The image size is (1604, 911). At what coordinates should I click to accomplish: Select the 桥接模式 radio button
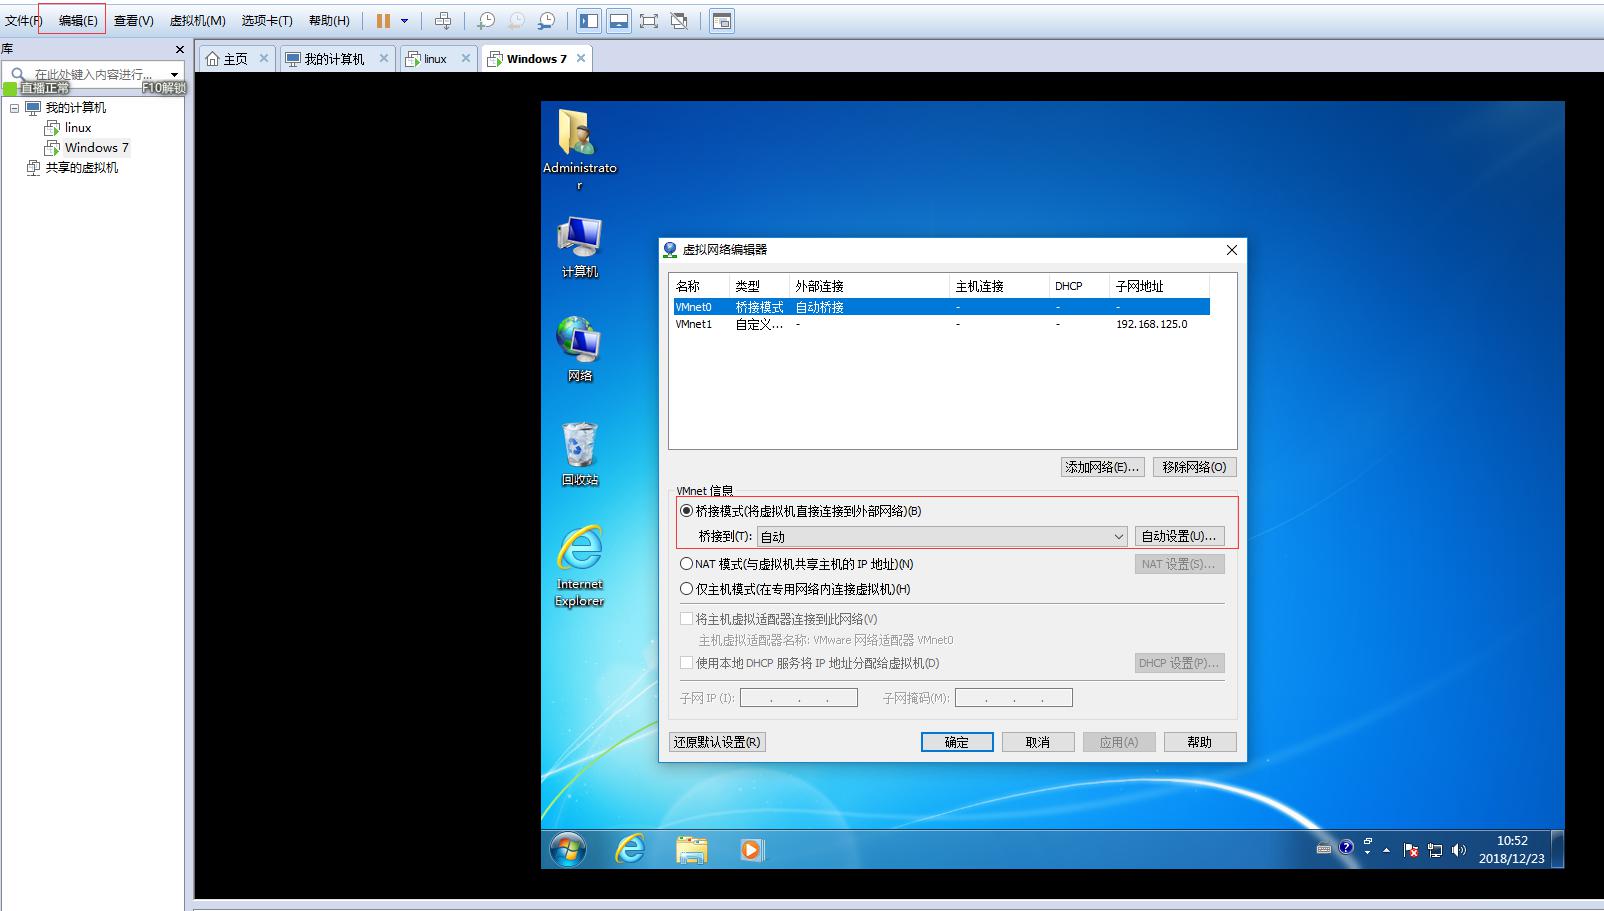pos(686,511)
